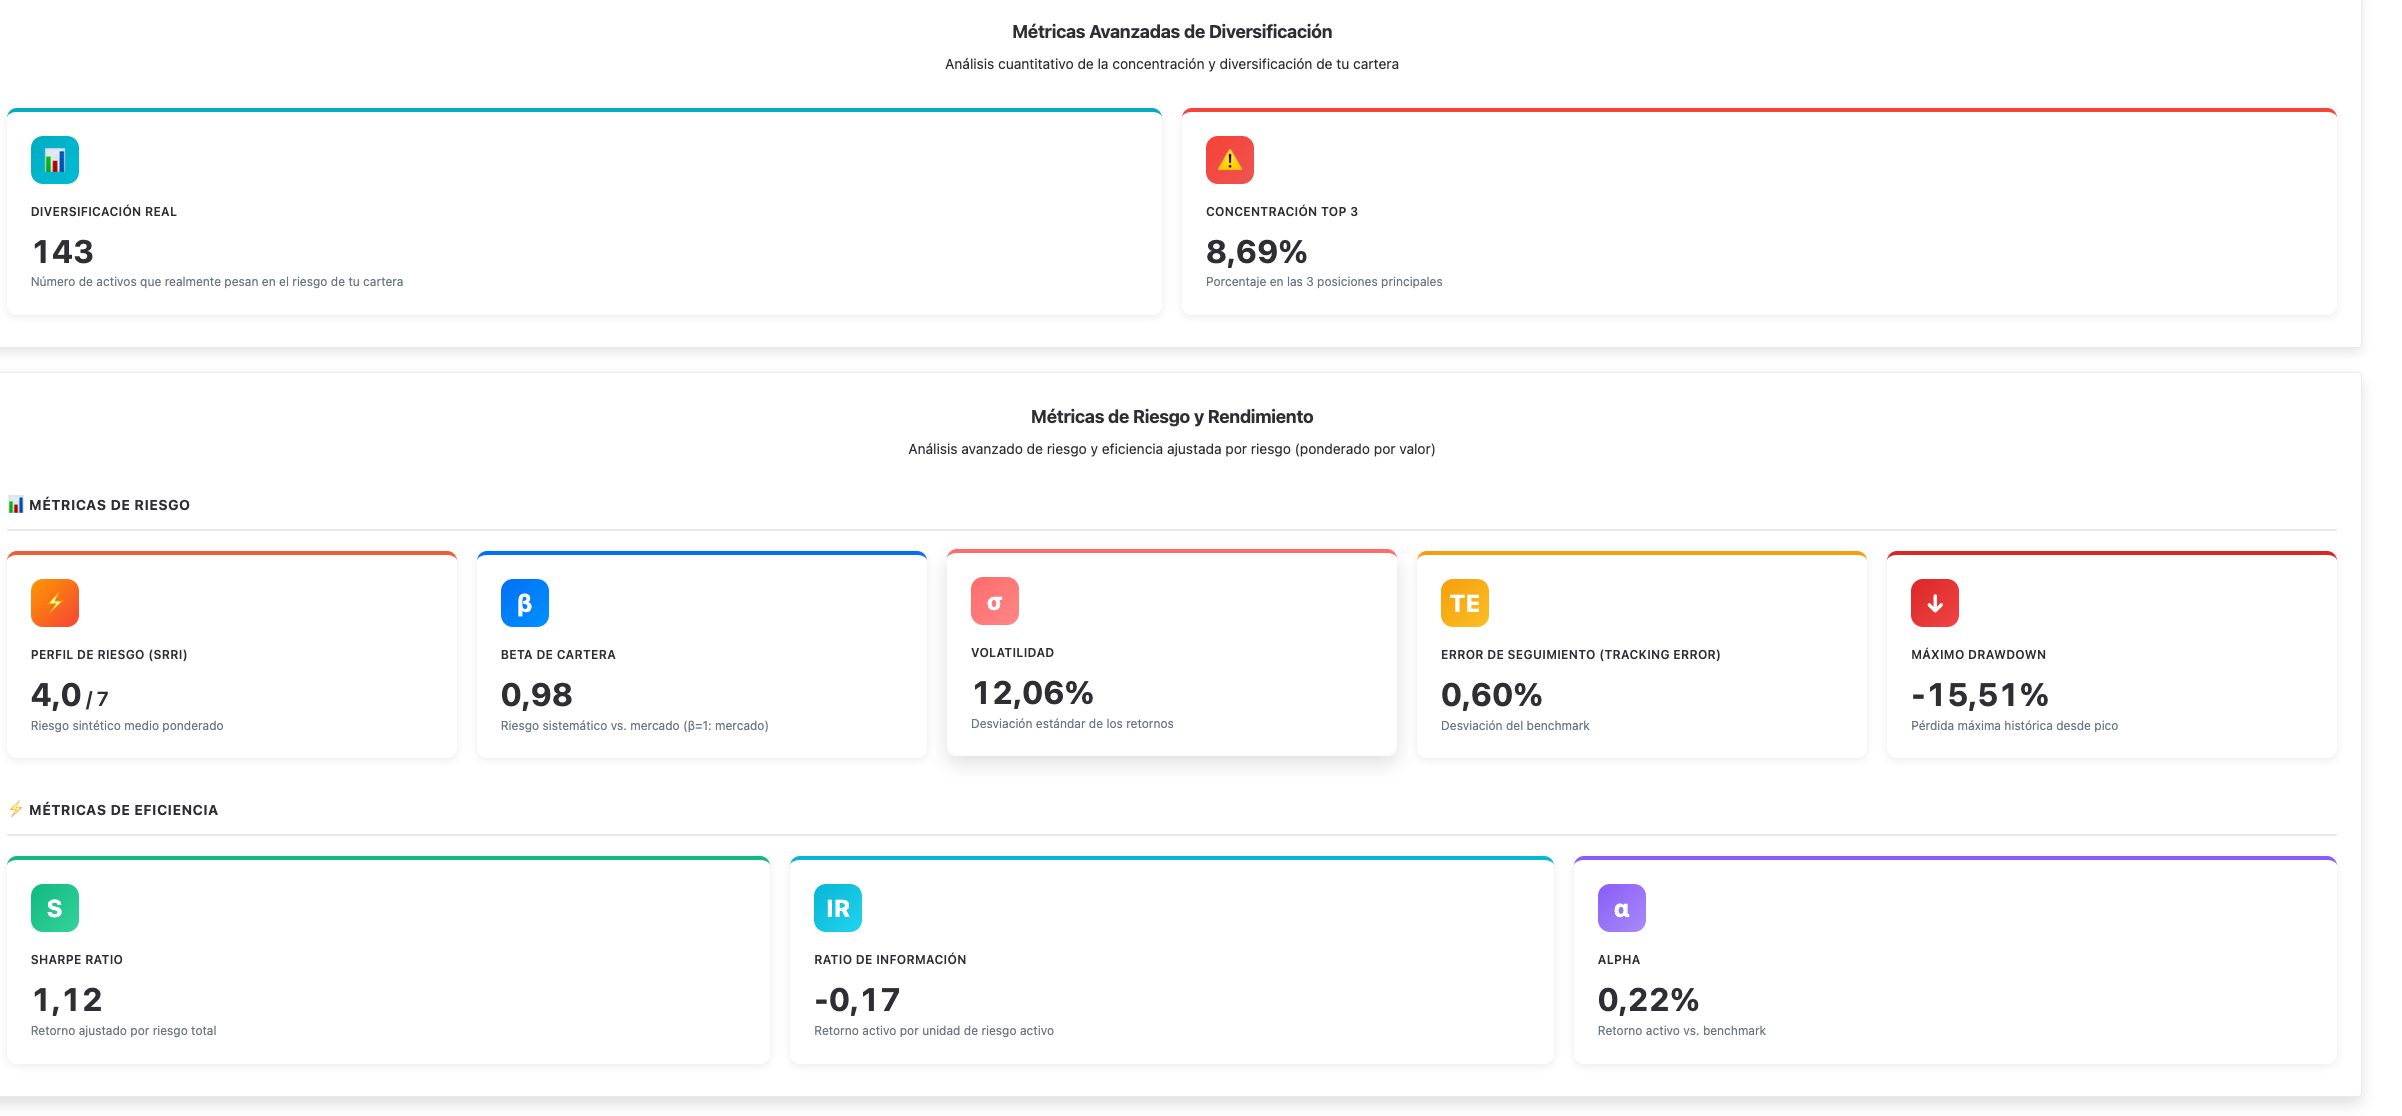Click the Beta de Cartera label
This screenshot has height=1116, width=2402.
[x=558, y=655]
